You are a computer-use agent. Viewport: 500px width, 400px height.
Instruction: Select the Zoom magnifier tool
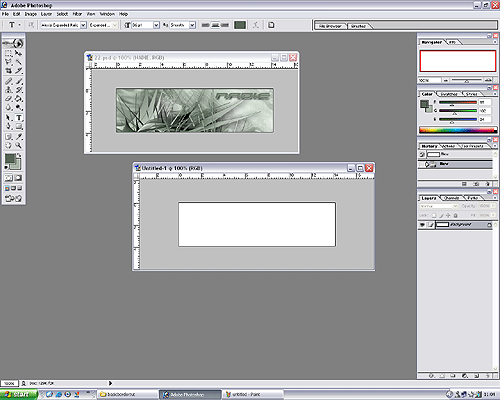pos(19,145)
